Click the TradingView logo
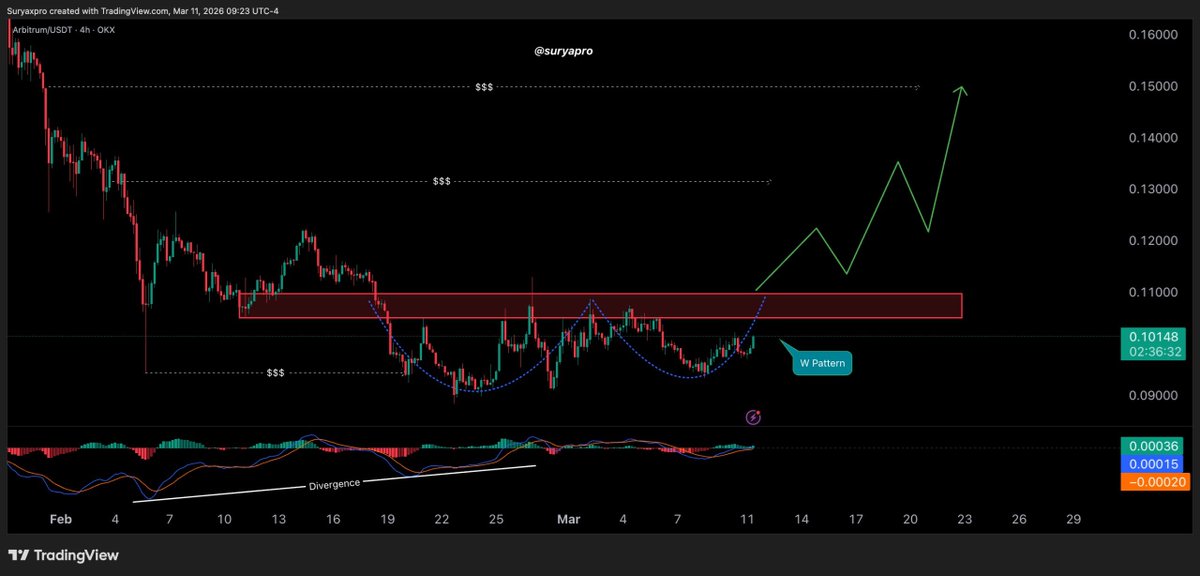This screenshot has height=576, width=1200. click(x=63, y=555)
